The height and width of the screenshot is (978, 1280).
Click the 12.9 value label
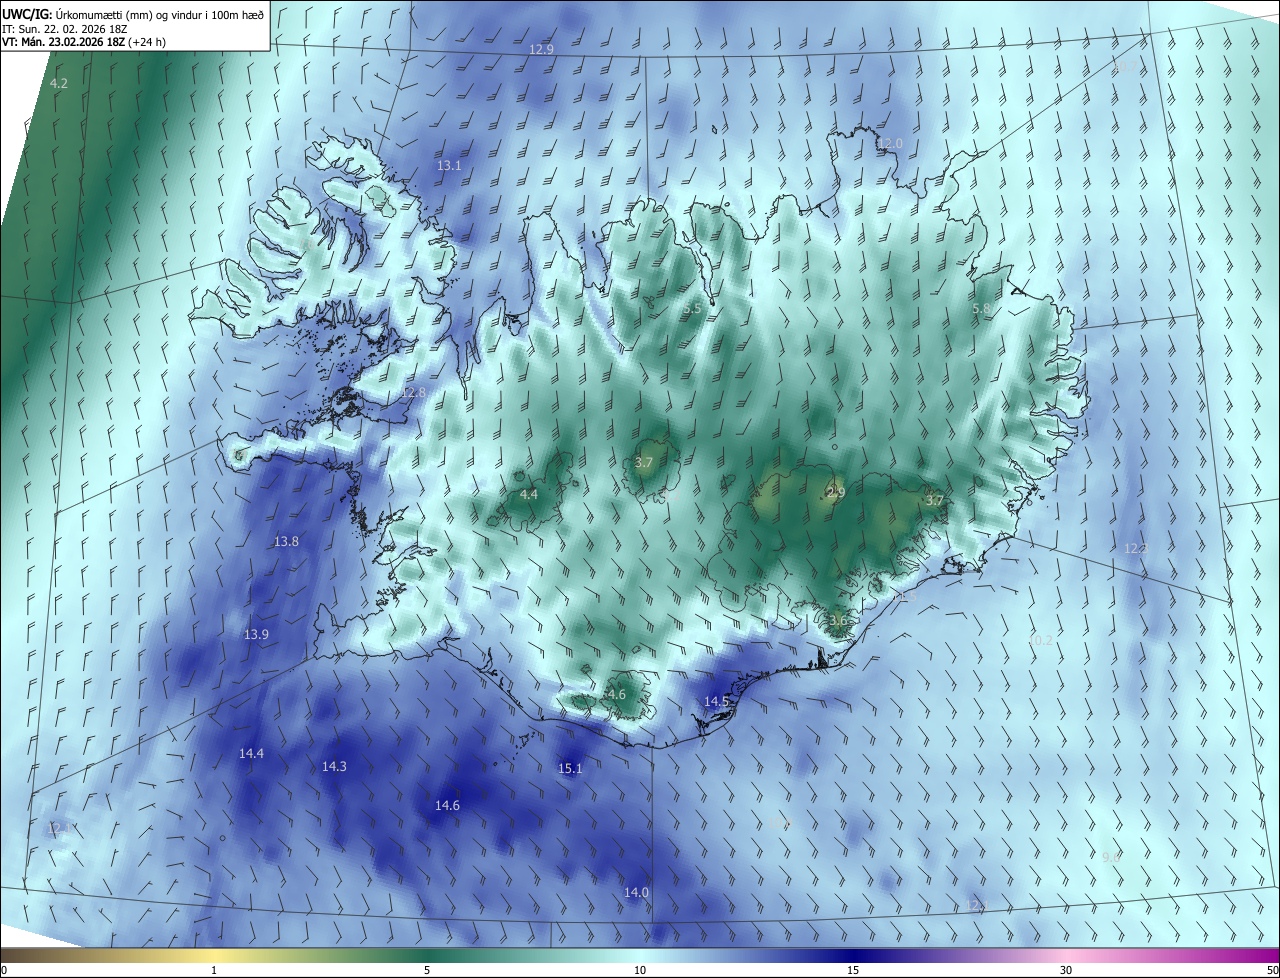(x=541, y=49)
